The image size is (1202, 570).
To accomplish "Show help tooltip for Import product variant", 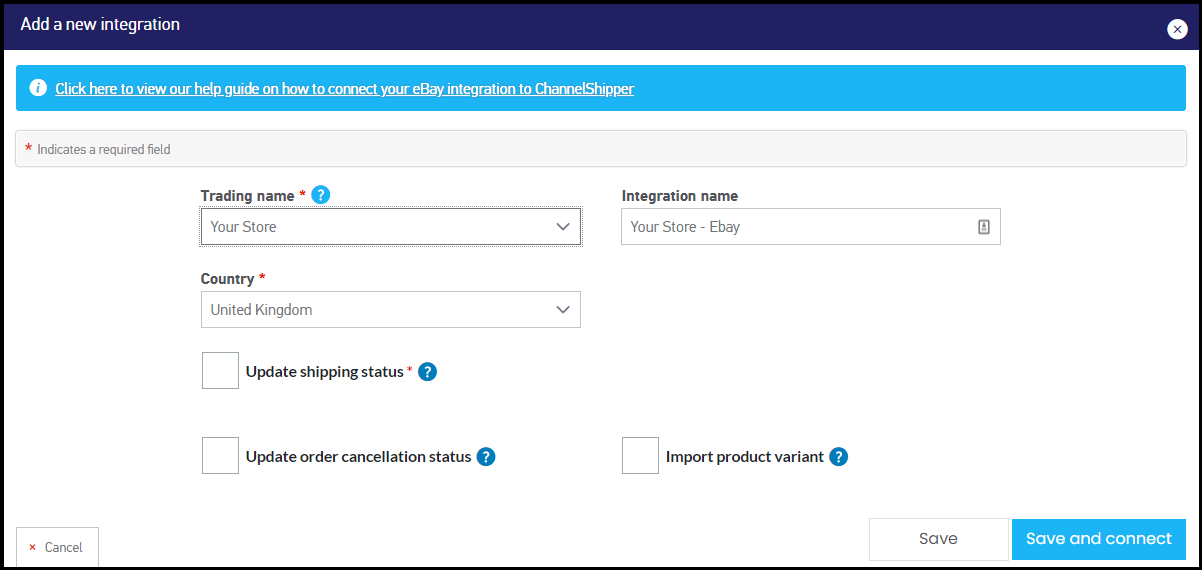I will [839, 457].
